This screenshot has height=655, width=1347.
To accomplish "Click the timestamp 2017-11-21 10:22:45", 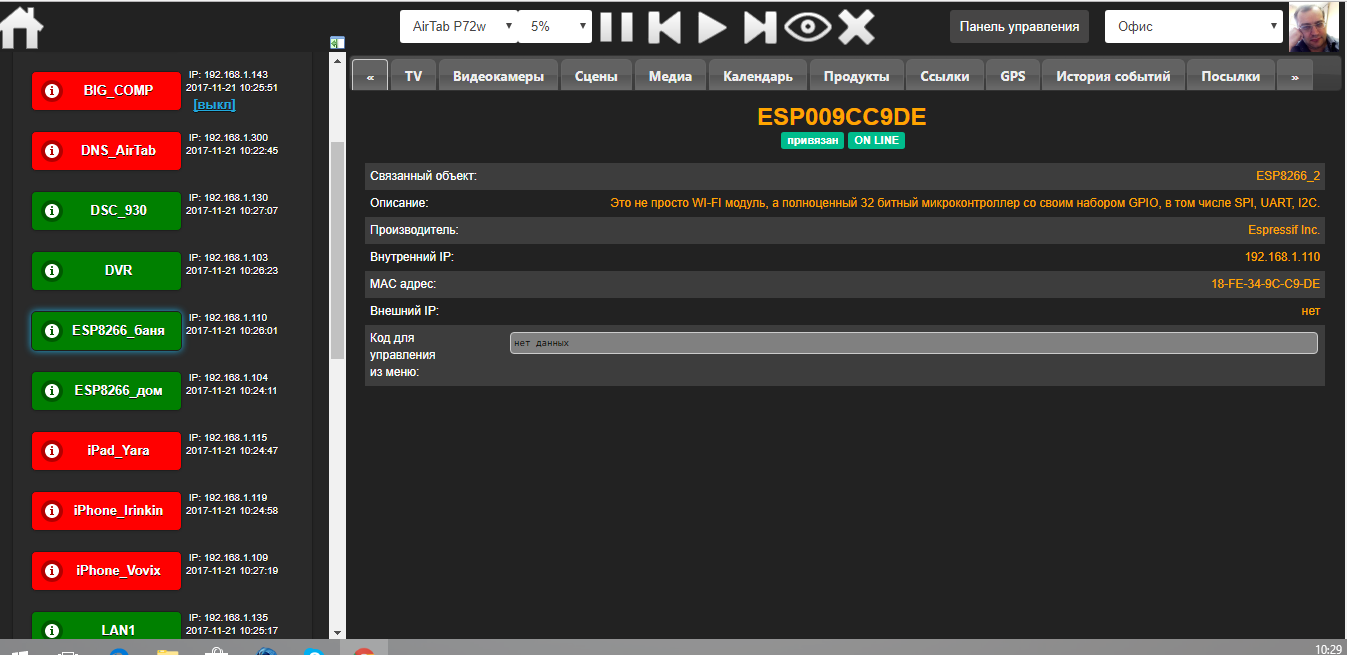I will (x=232, y=150).
